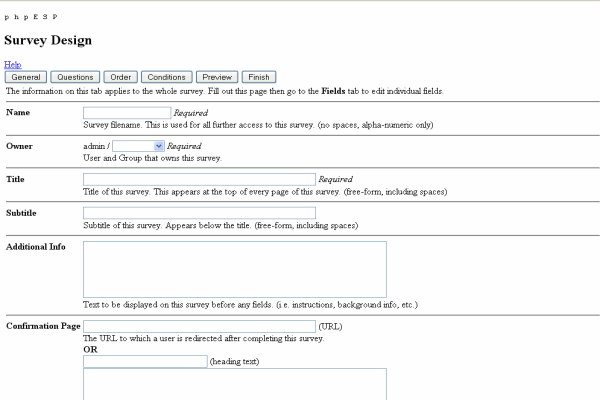The image size is (600, 400).
Task: Click the Survey Design heading
Action: point(48,41)
